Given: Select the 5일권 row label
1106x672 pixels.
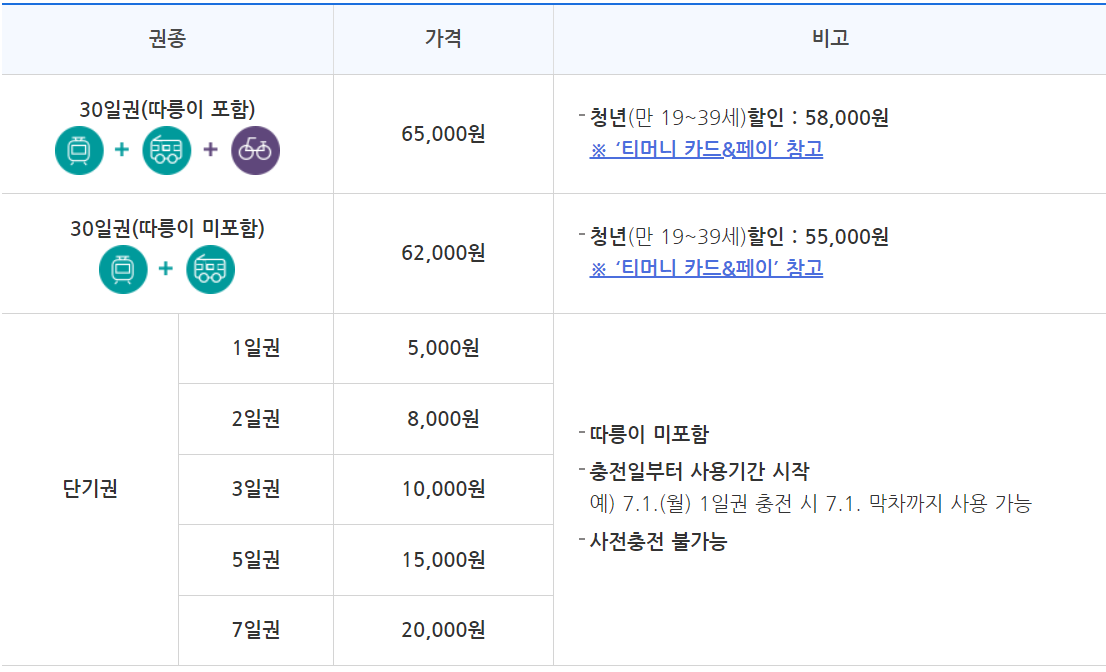Looking at the screenshot, I should (256, 560).
